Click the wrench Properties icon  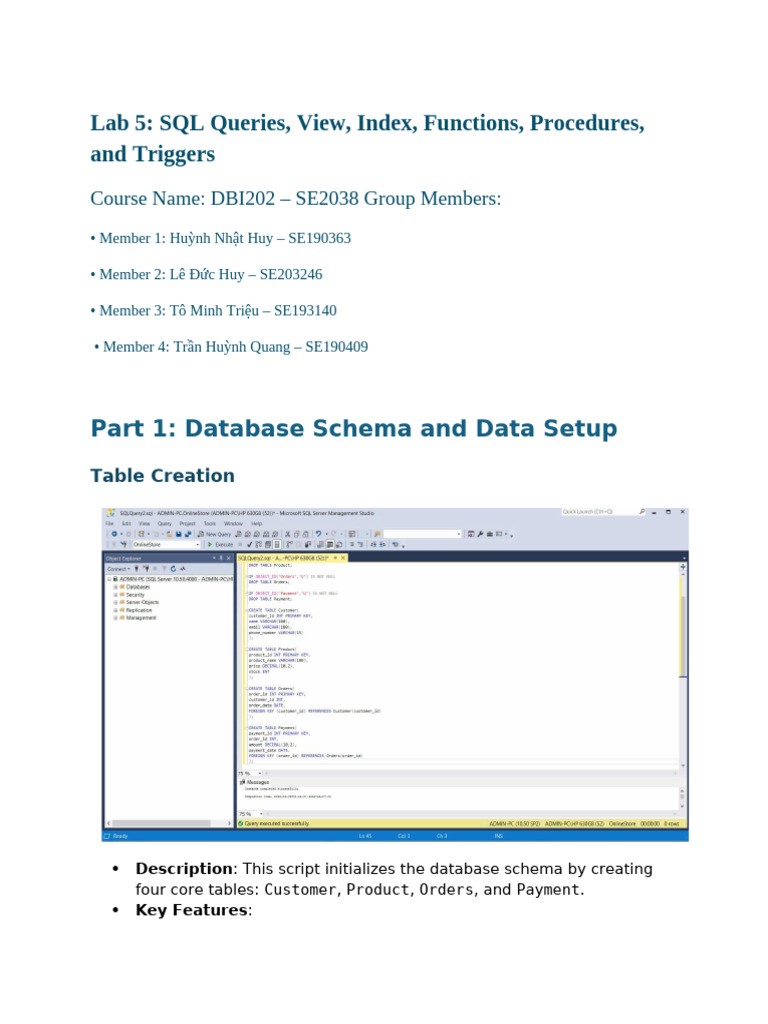point(480,534)
